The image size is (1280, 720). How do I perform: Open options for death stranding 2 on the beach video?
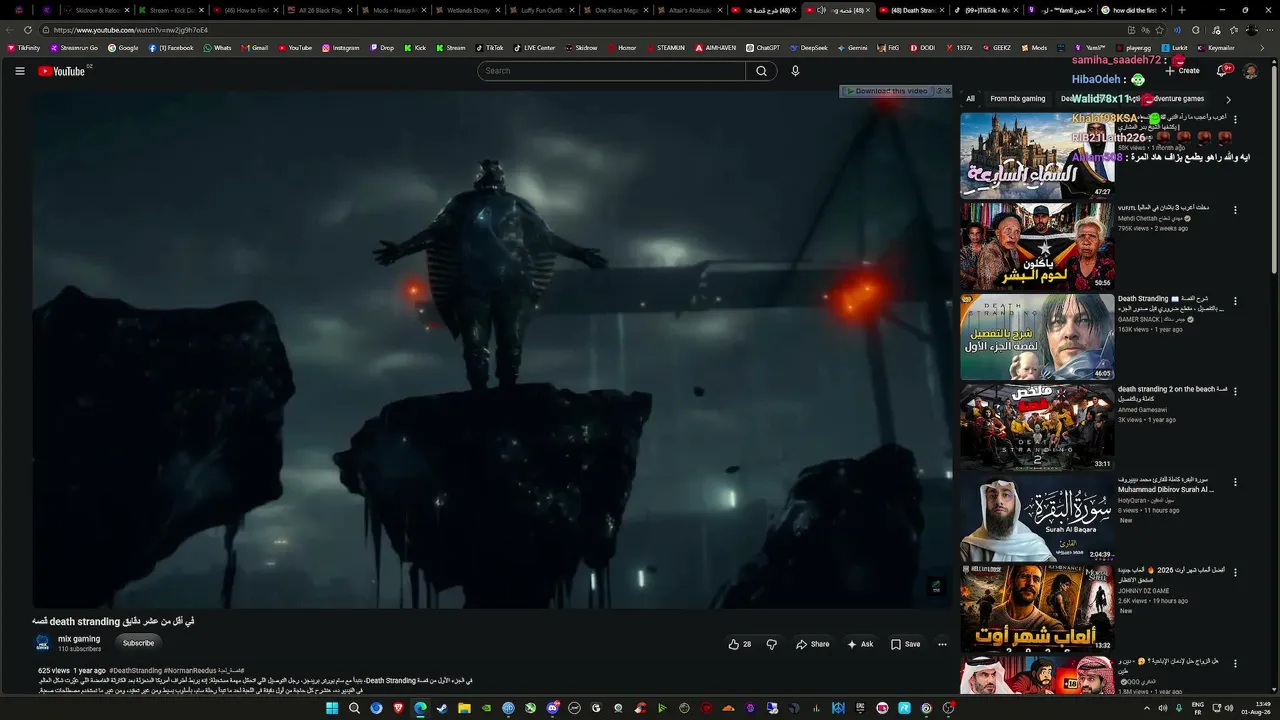1235,391
